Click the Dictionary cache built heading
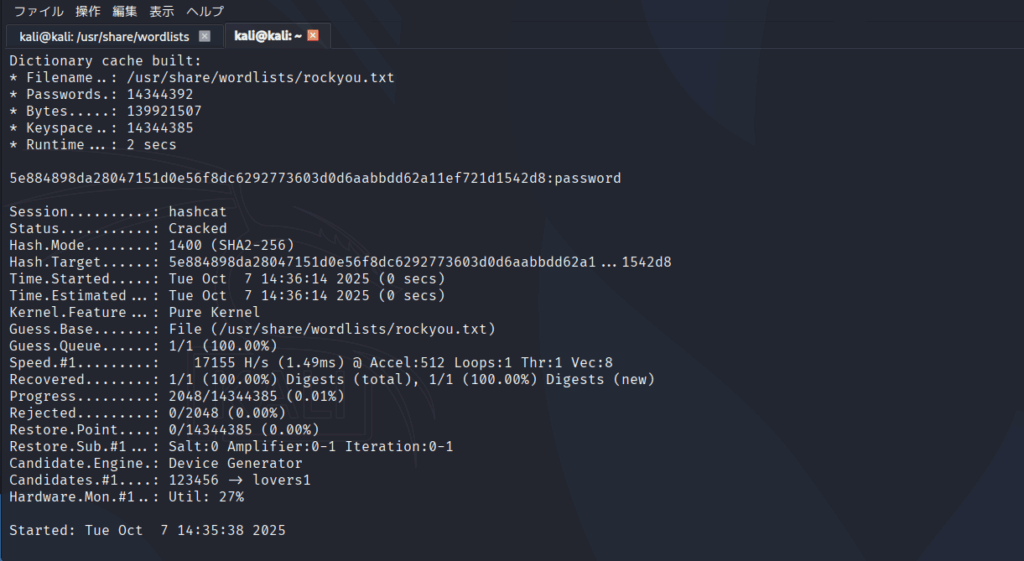Viewport: 1024px width, 561px height. click(x=105, y=60)
